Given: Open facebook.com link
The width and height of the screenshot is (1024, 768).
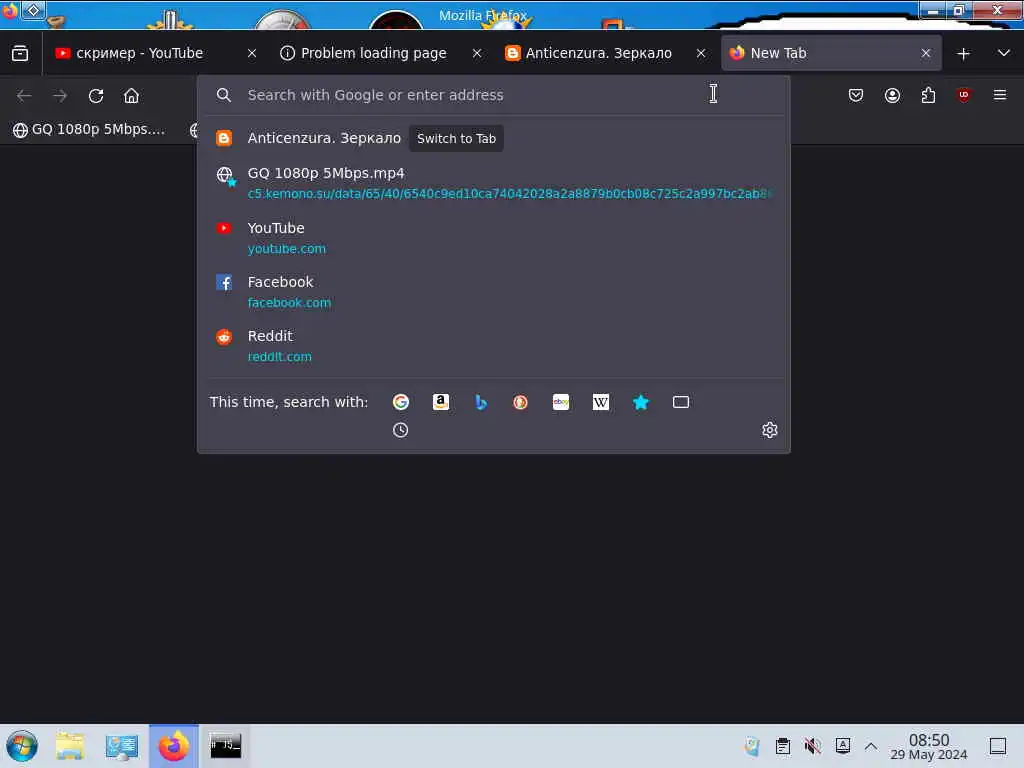Looking at the screenshot, I should pyautogui.click(x=289, y=303).
